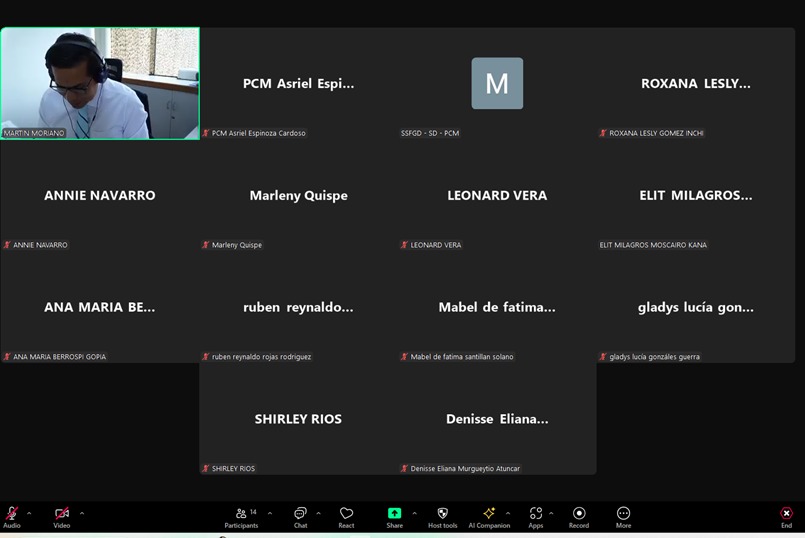This screenshot has height=538, width=805.
Task: Expand the arrow beside Participants
Action: coord(269,513)
